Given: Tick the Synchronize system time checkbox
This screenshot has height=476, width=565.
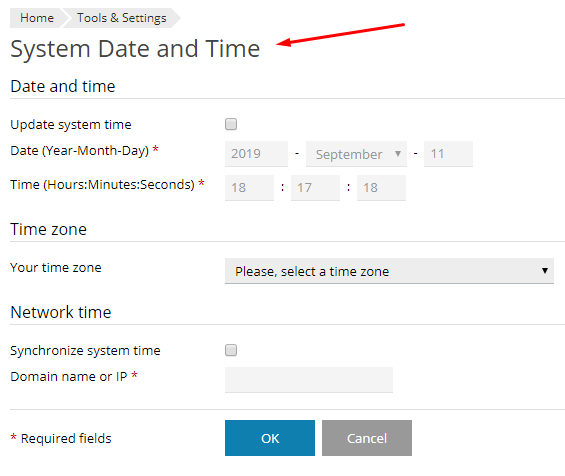Looking at the screenshot, I should [x=231, y=350].
